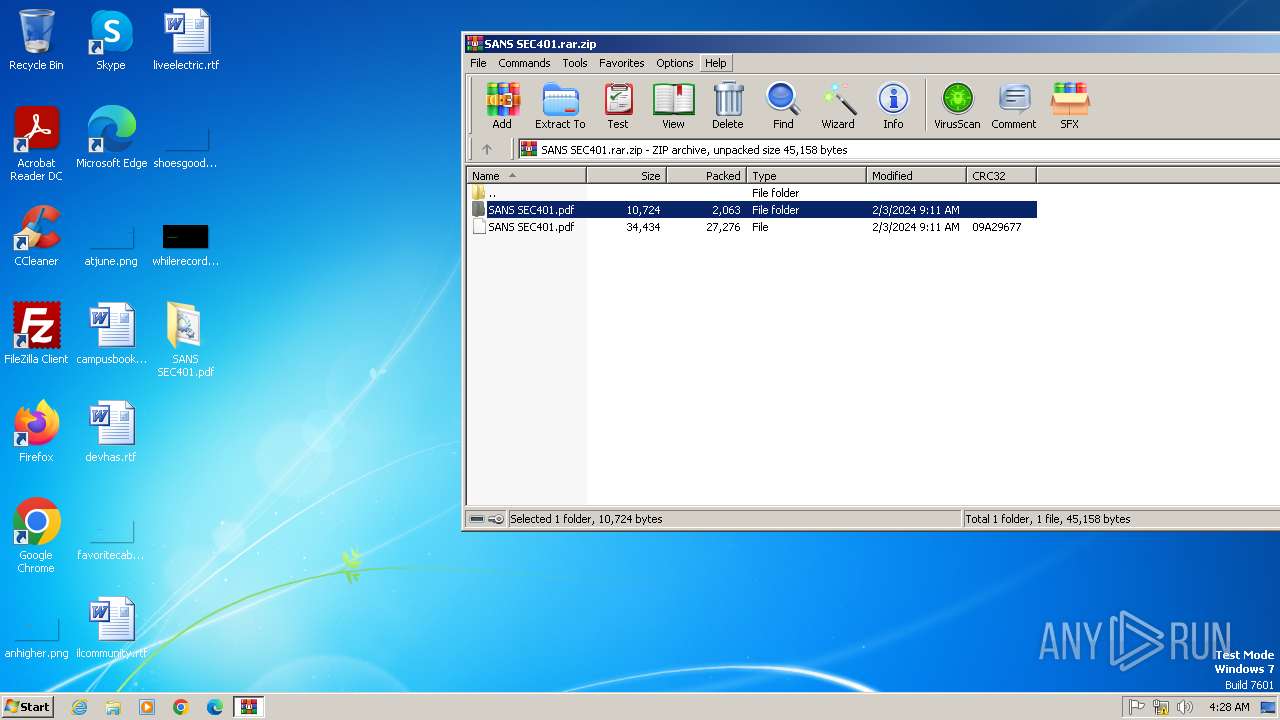The image size is (1280, 720).
Task: Open the Tools menu
Action: click(575, 63)
